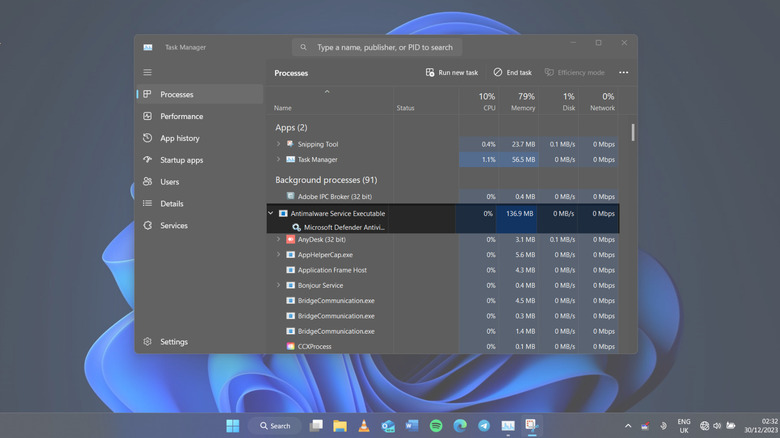
Task: Click the Task Manager search field
Action: tap(384, 47)
